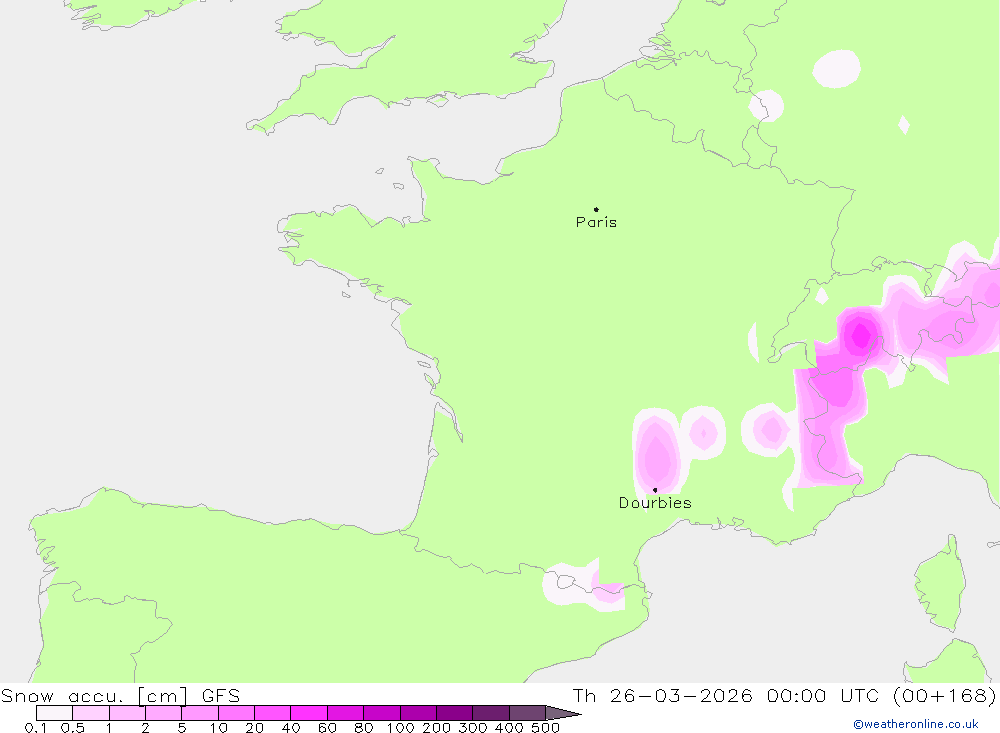Click the forecast date 'Th 26-03-2026 00:00 UTC'
Screen dimensions: 1000x733
tap(726, 695)
